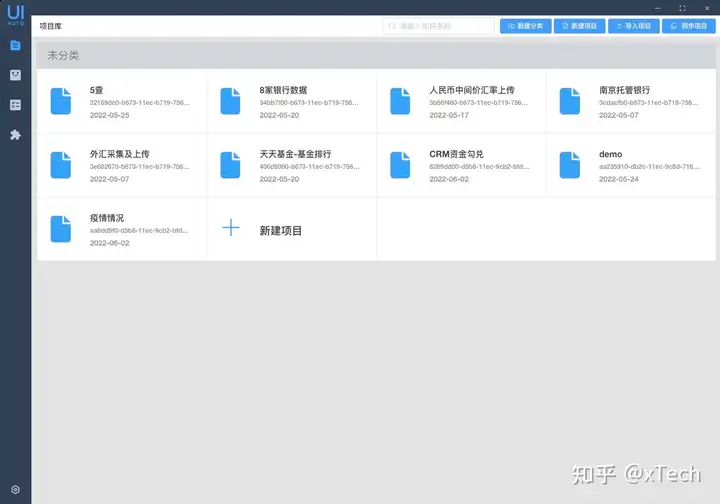This screenshot has width=720, height=504.
Task: Click the file icon for 5查
Action: [61, 101]
